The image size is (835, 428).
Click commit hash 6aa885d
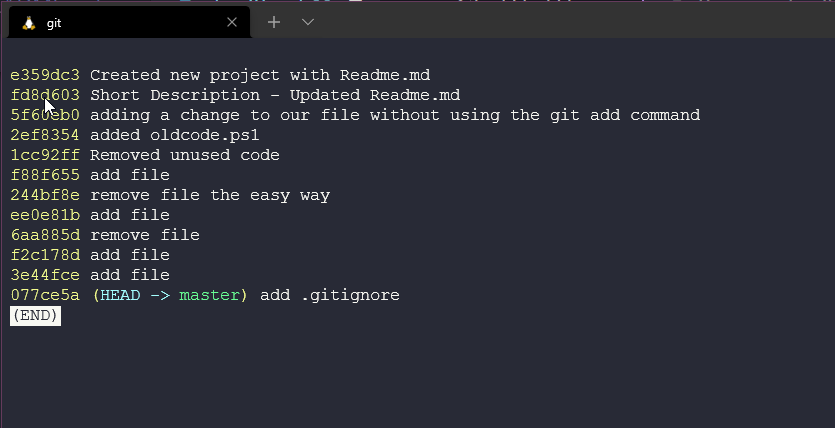click(45, 235)
